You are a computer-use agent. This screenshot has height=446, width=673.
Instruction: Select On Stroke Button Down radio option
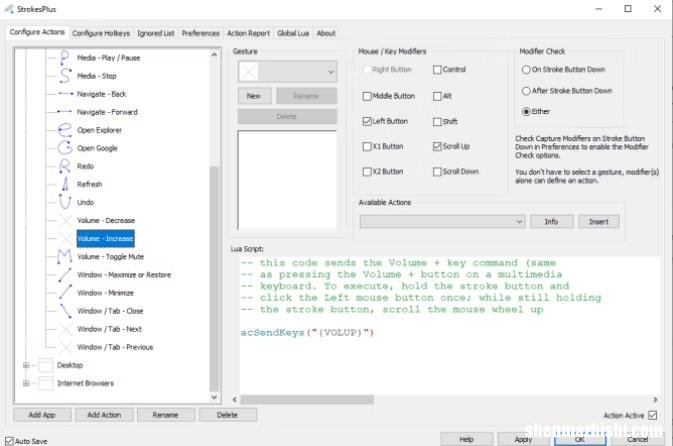click(x=526, y=70)
